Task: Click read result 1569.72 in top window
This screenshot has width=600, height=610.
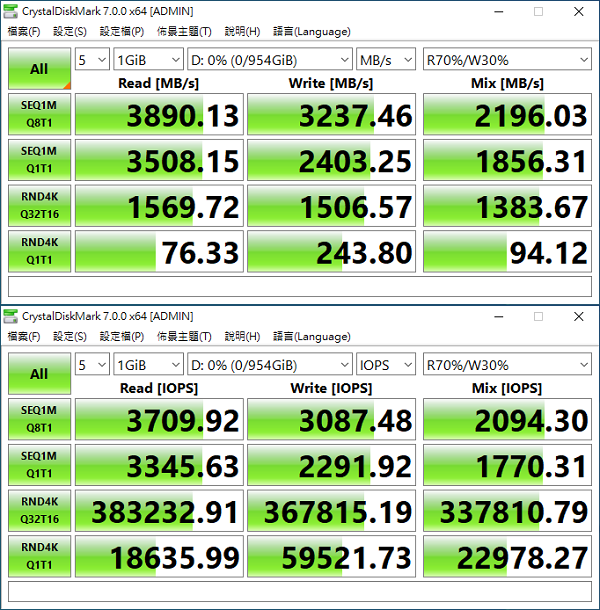Action: coord(159,205)
